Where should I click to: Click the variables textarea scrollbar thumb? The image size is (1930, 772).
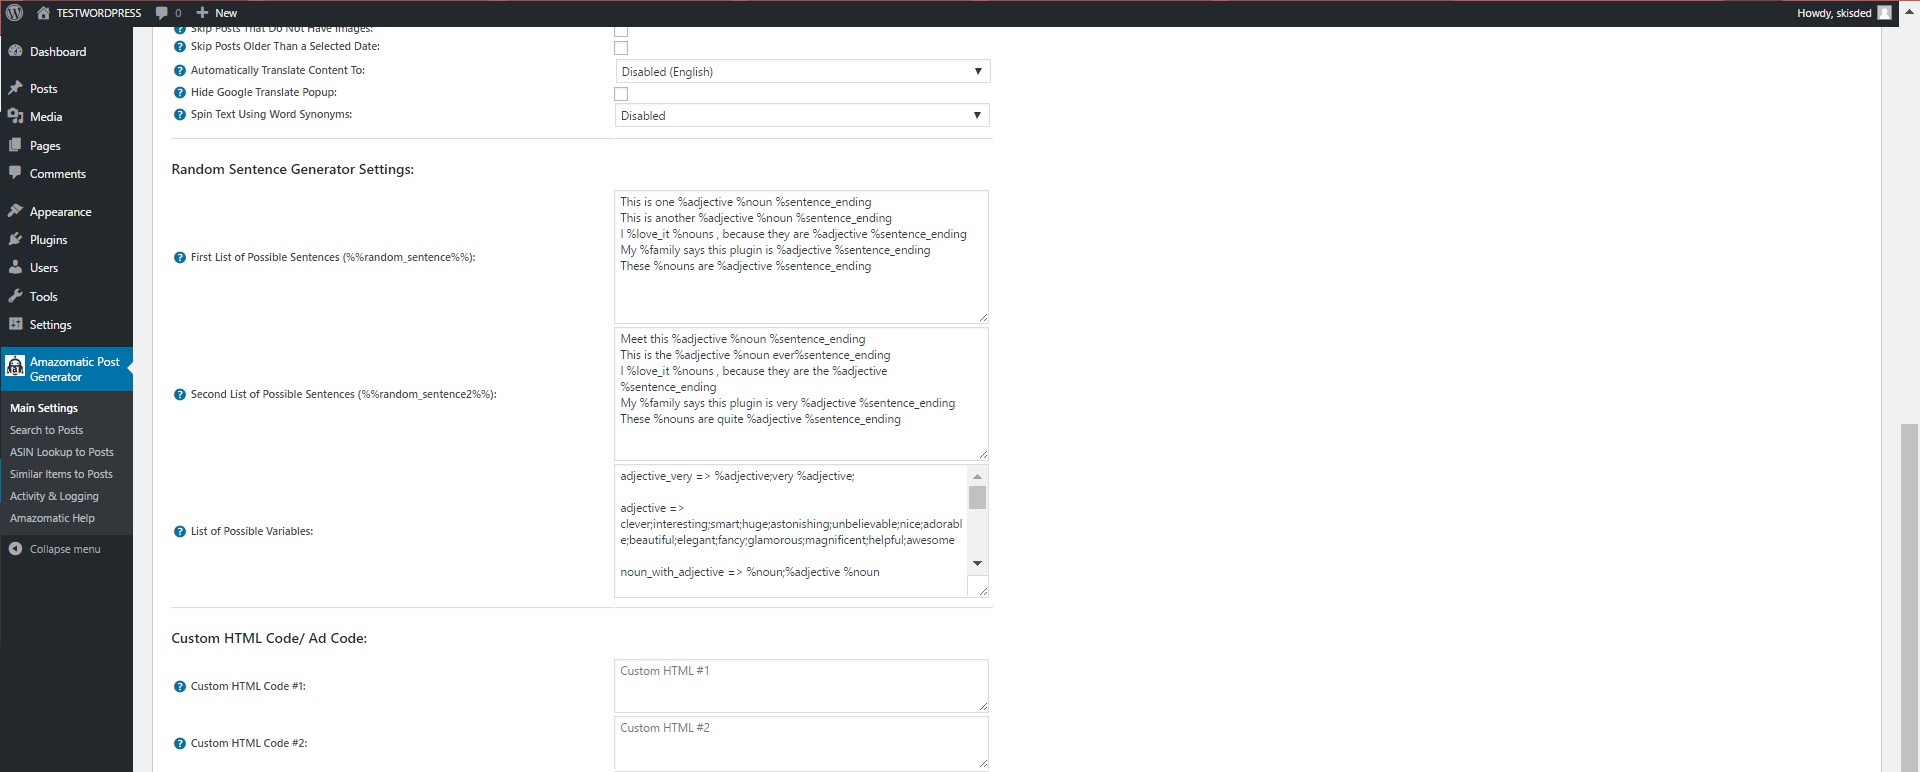tap(978, 497)
